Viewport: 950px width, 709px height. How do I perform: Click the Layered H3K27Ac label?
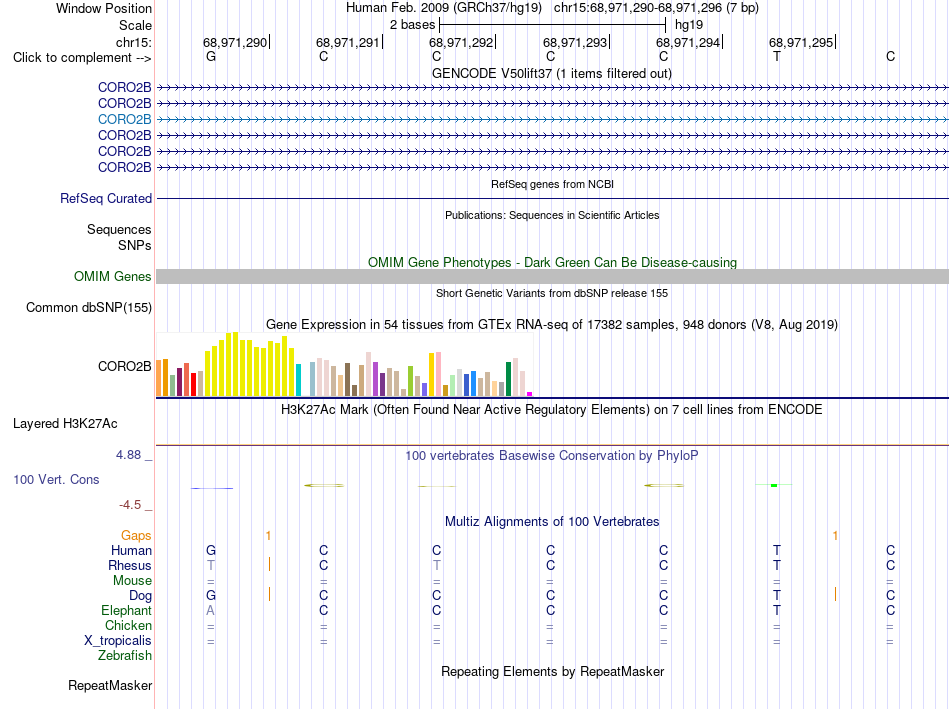[x=65, y=424]
